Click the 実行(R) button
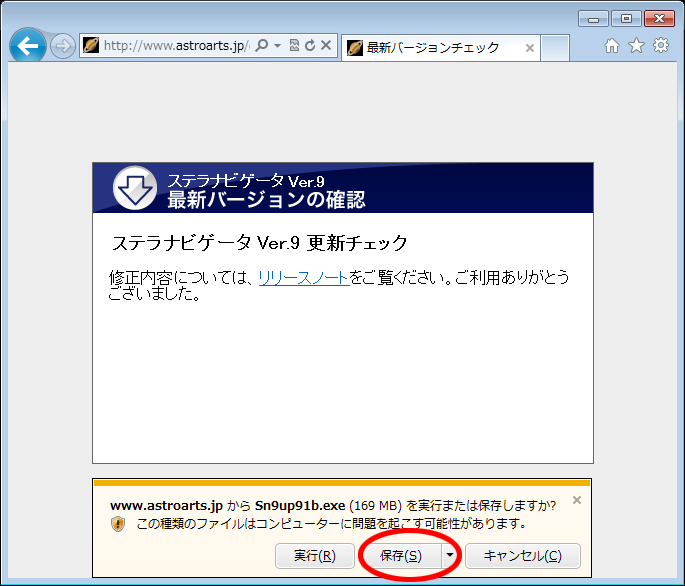This screenshot has height=586, width=685. click(315, 556)
